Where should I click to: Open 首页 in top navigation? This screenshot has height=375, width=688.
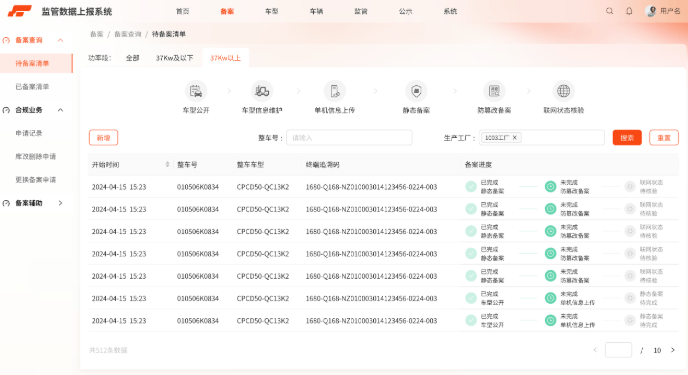pyautogui.click(x=183, y=11)
